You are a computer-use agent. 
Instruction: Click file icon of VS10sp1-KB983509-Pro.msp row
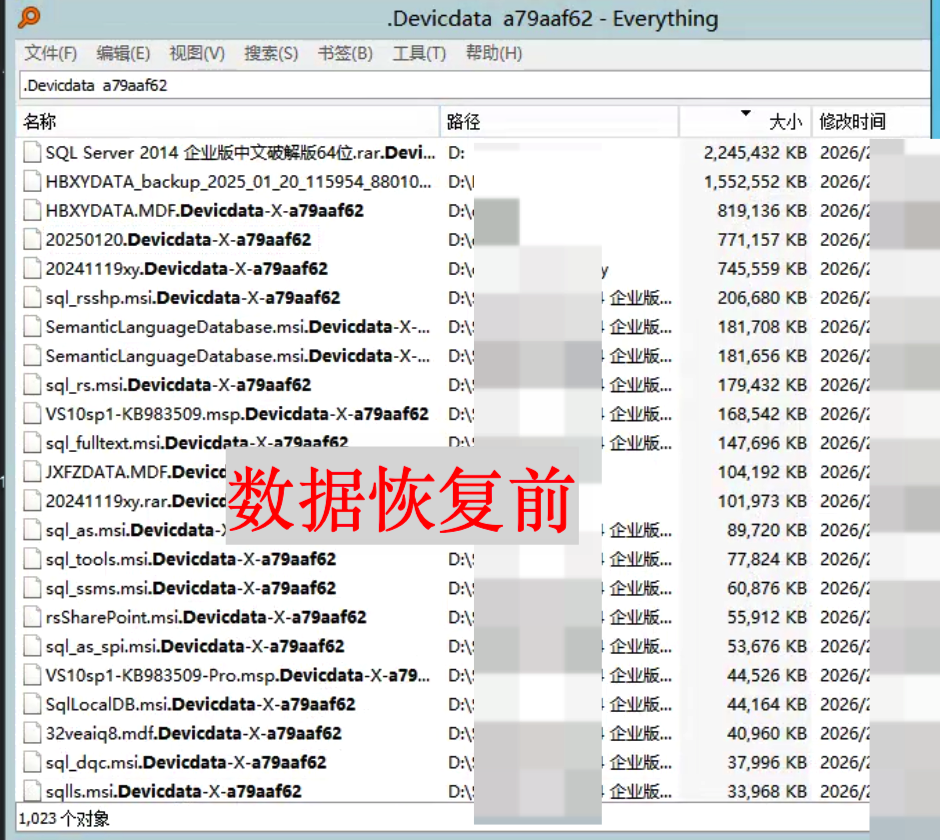32,675
